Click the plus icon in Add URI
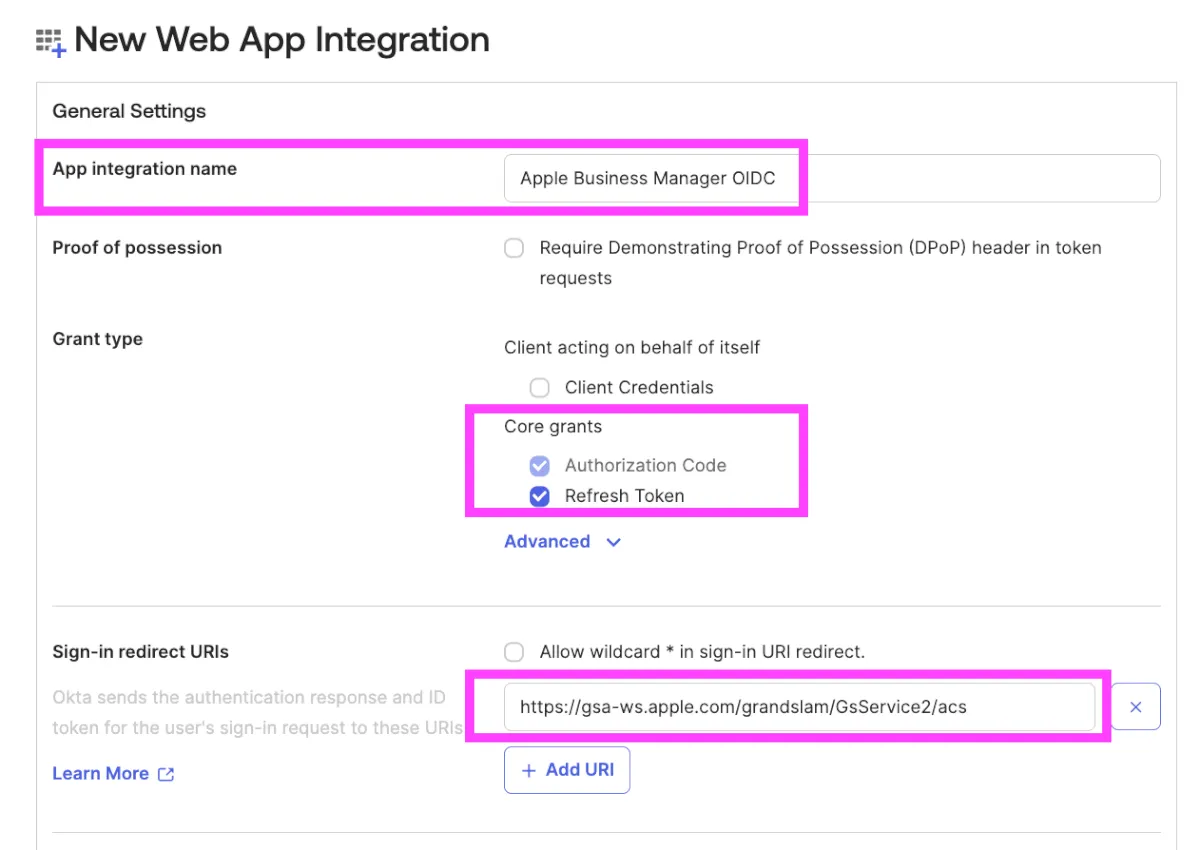The width and height of the screenshot is (1200, 850). pos(529,770)
